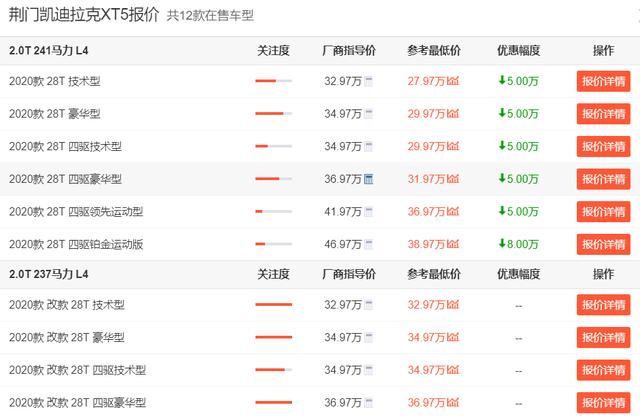Click 报价详情 for 241马力 28T 技术型
Viewport: 640px width, 418px height.
[x=603, y=81]
